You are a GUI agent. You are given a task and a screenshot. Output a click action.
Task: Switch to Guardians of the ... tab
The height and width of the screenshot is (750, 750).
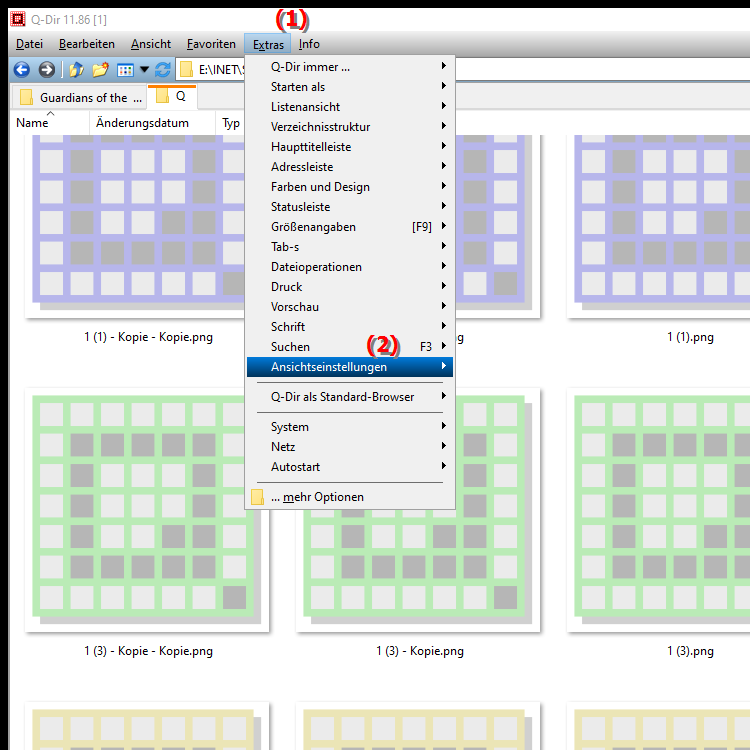coord(80,98)
